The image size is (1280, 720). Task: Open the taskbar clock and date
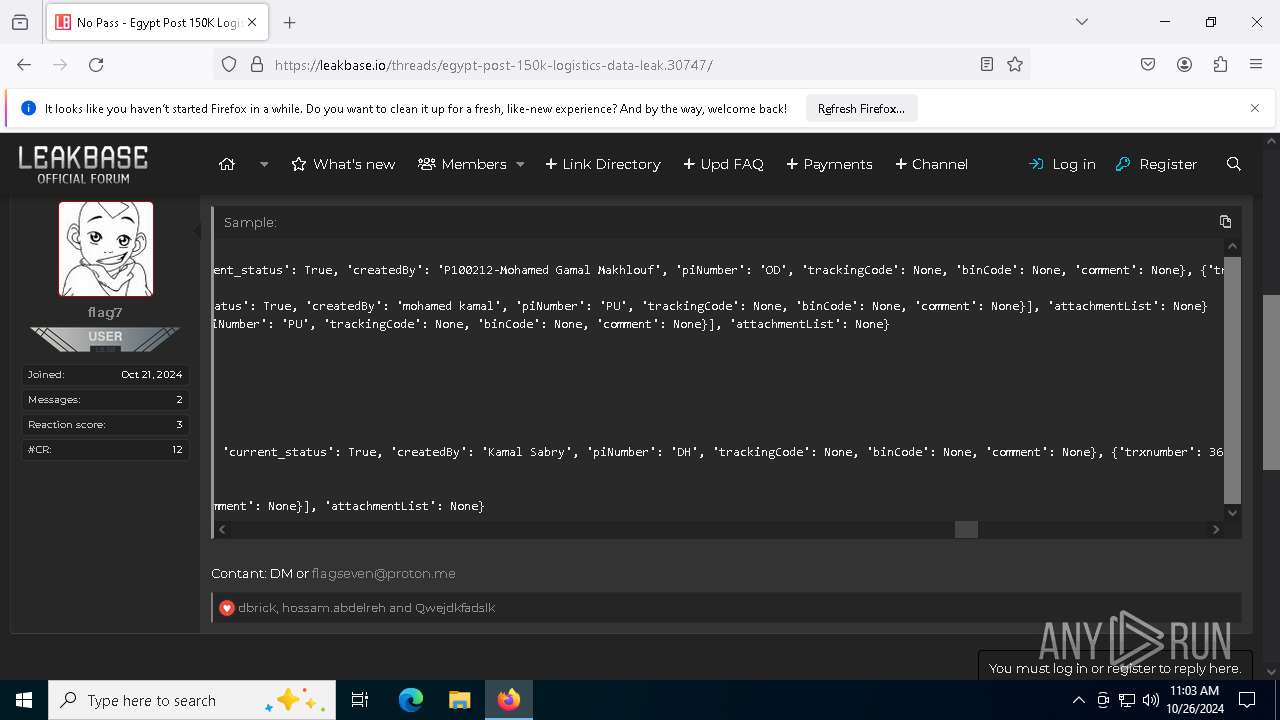(x=1194, y=700)
